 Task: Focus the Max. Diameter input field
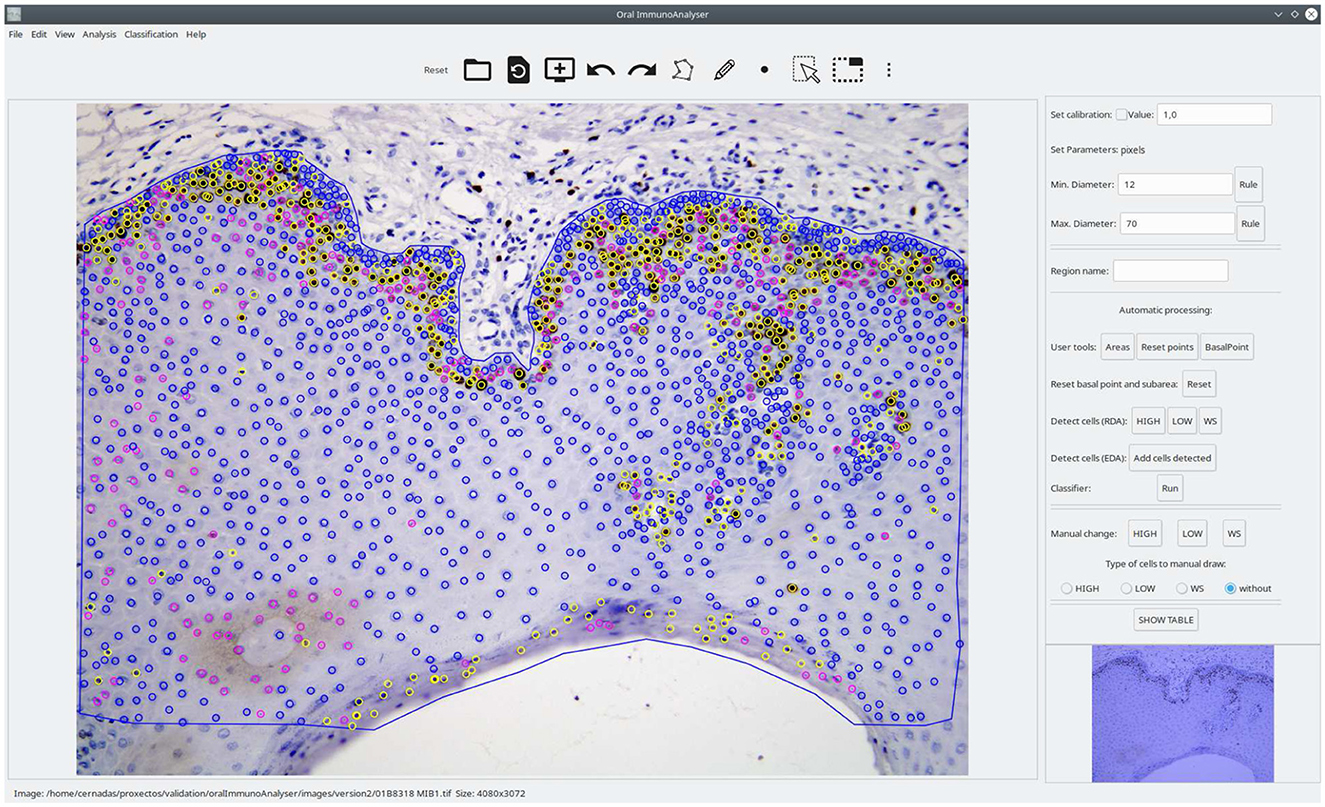pyautogui.click(x=1176, y=224)
